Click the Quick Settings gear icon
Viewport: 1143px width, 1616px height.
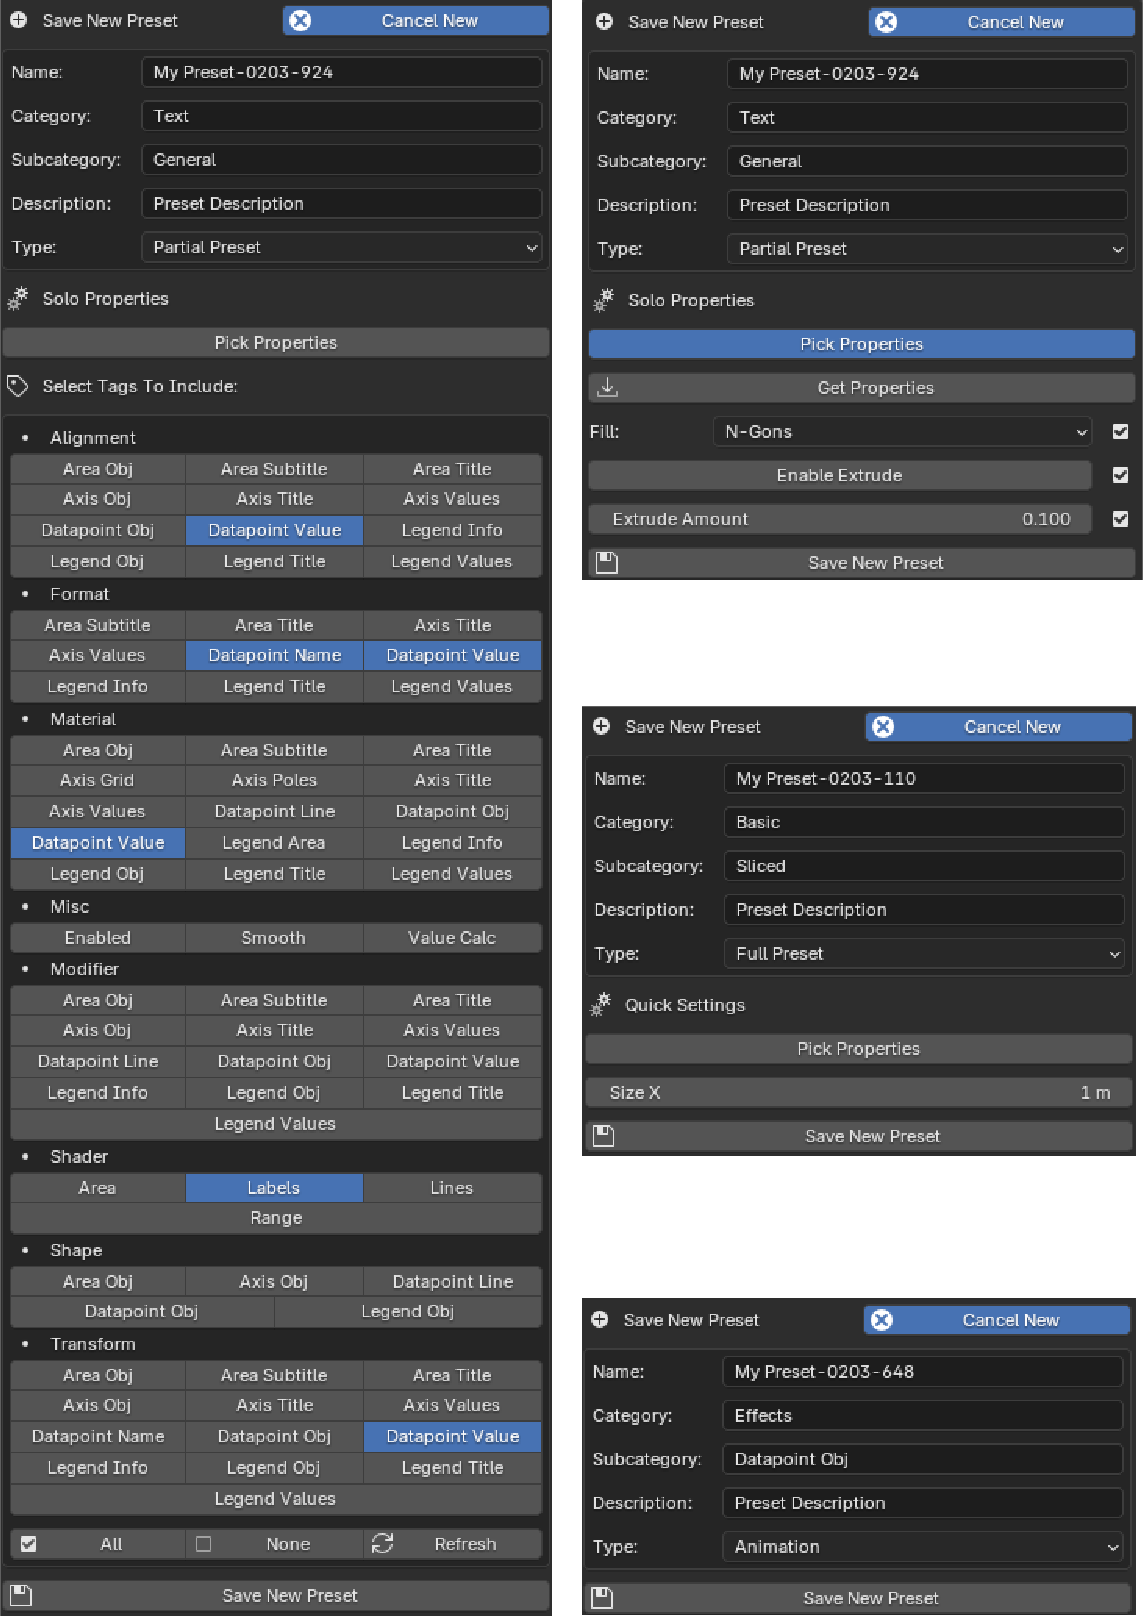601,1005
